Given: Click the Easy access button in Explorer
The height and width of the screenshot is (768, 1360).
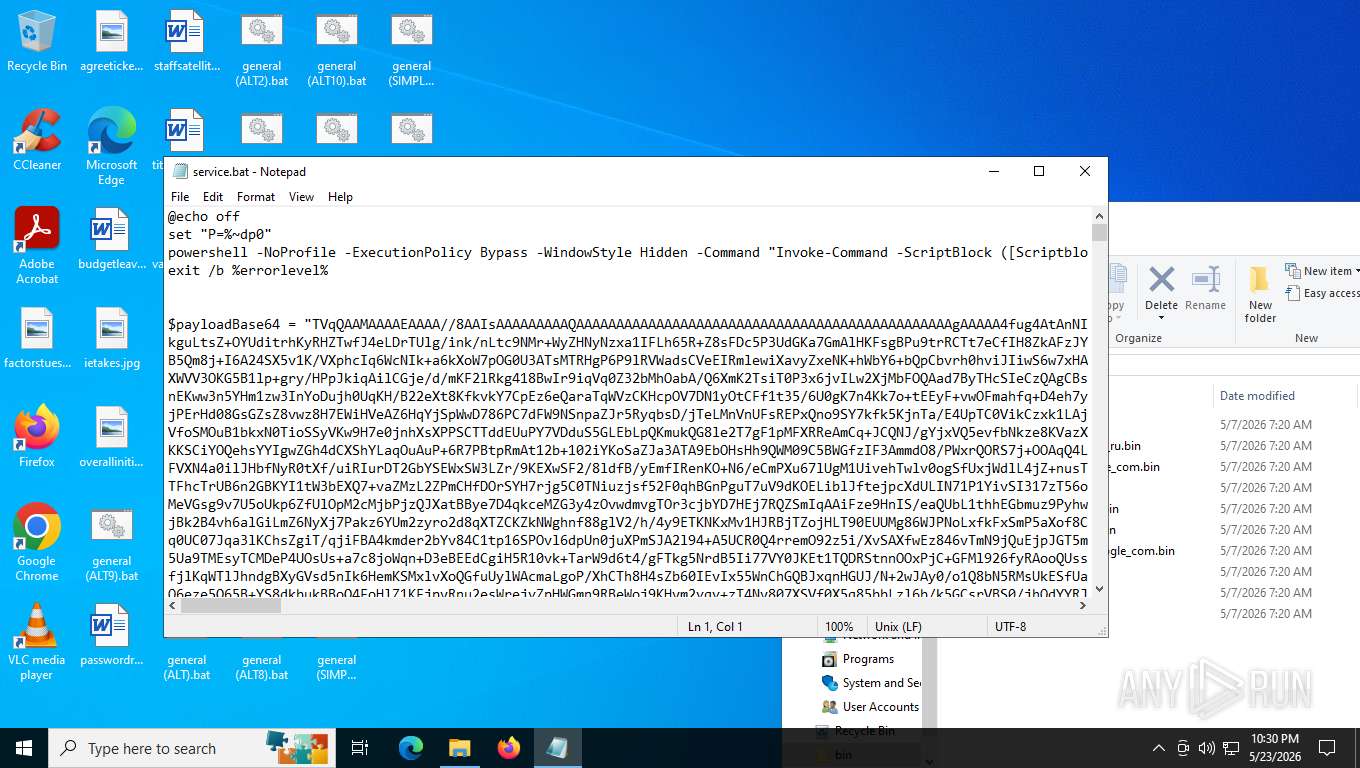Looking at the screenshot, I should pos(1322,293).
